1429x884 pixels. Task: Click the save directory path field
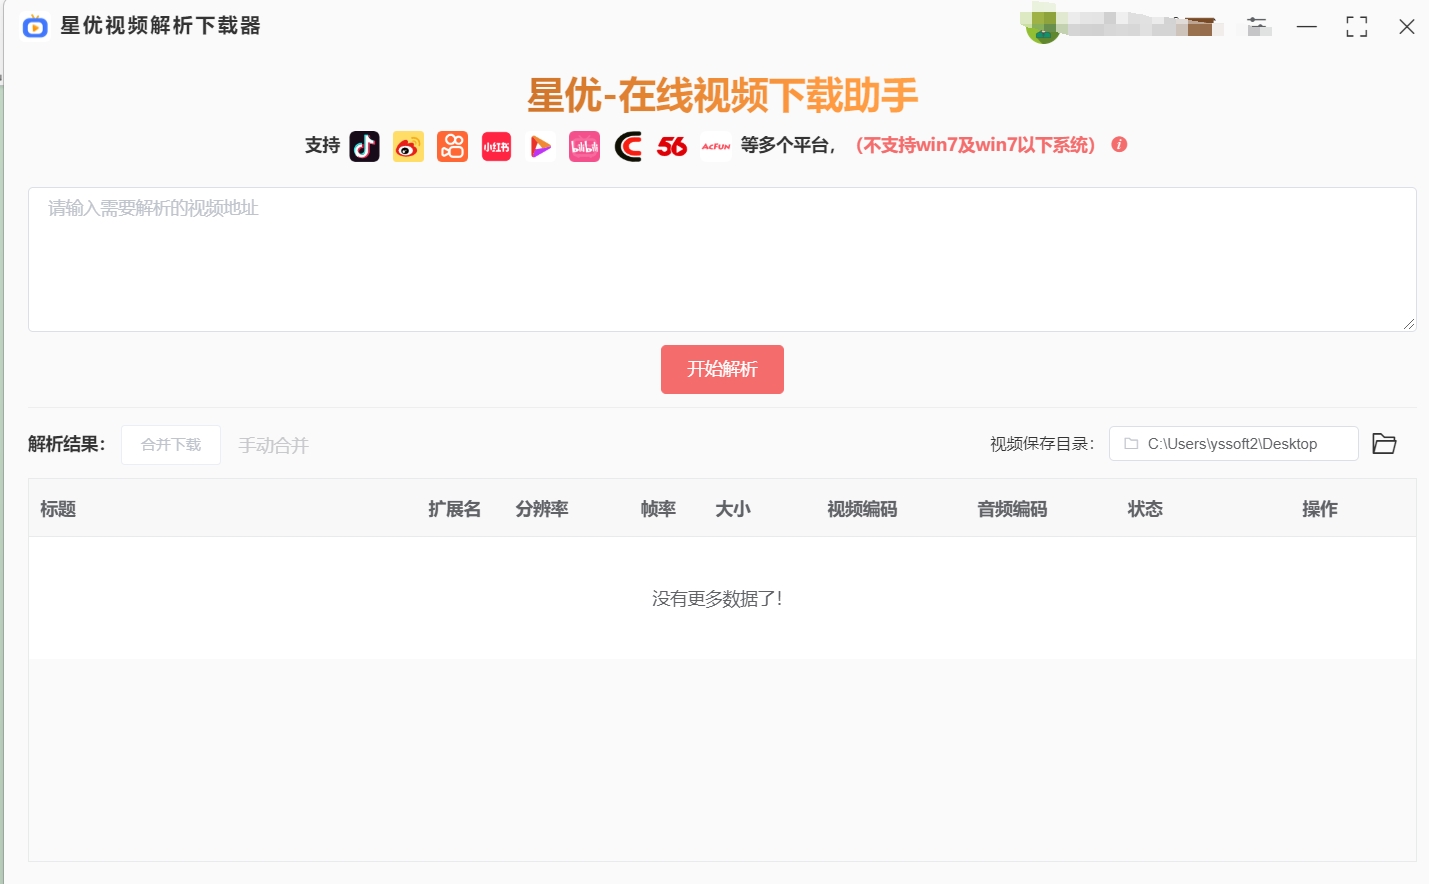point(1233,443)
